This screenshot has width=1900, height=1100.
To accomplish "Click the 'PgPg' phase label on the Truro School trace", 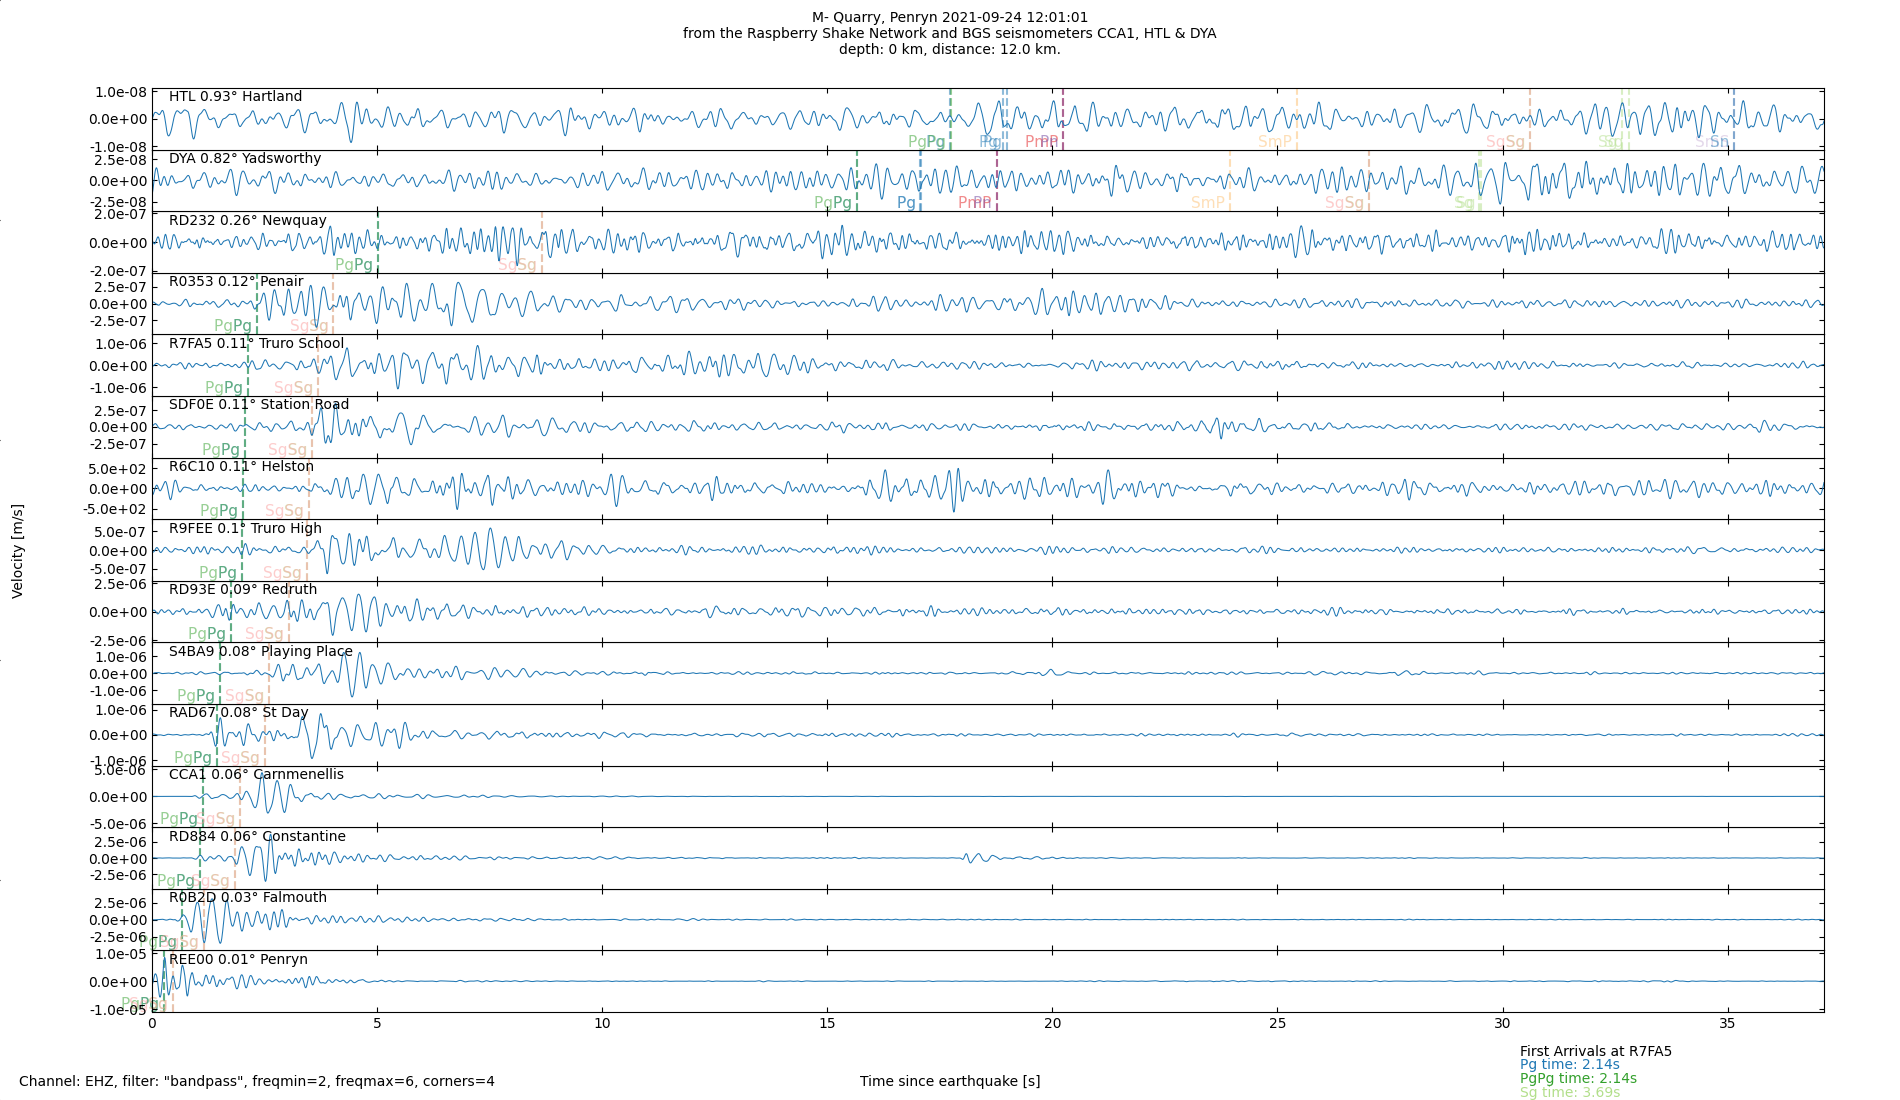I will point(224,388).
